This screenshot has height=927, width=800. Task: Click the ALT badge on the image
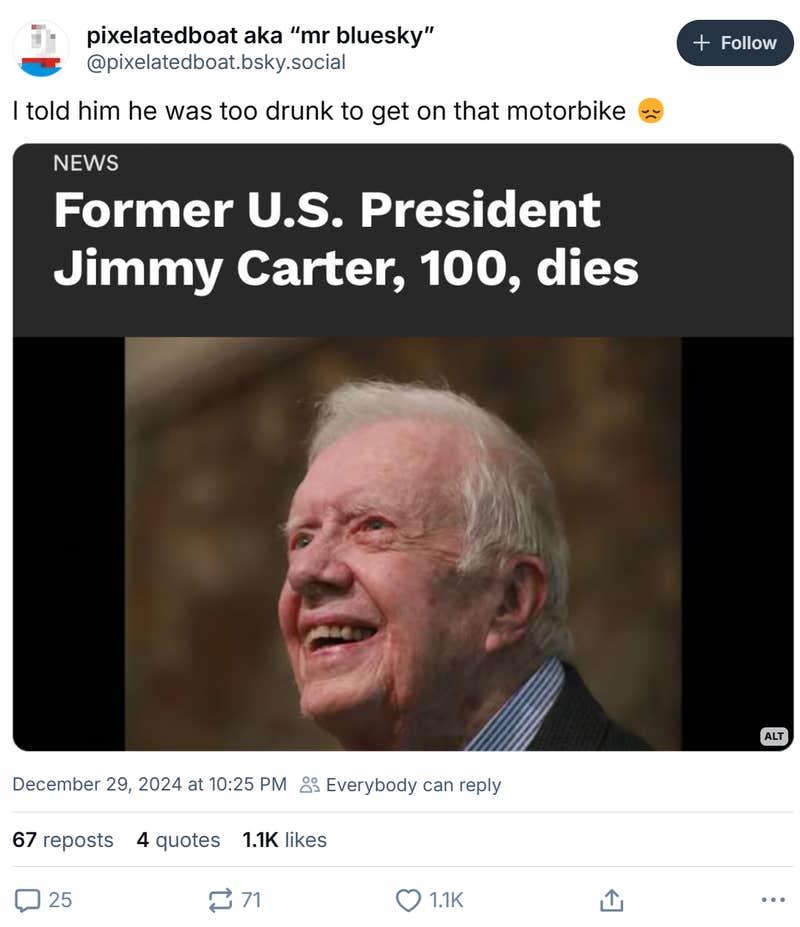click(x=773, y=735)
